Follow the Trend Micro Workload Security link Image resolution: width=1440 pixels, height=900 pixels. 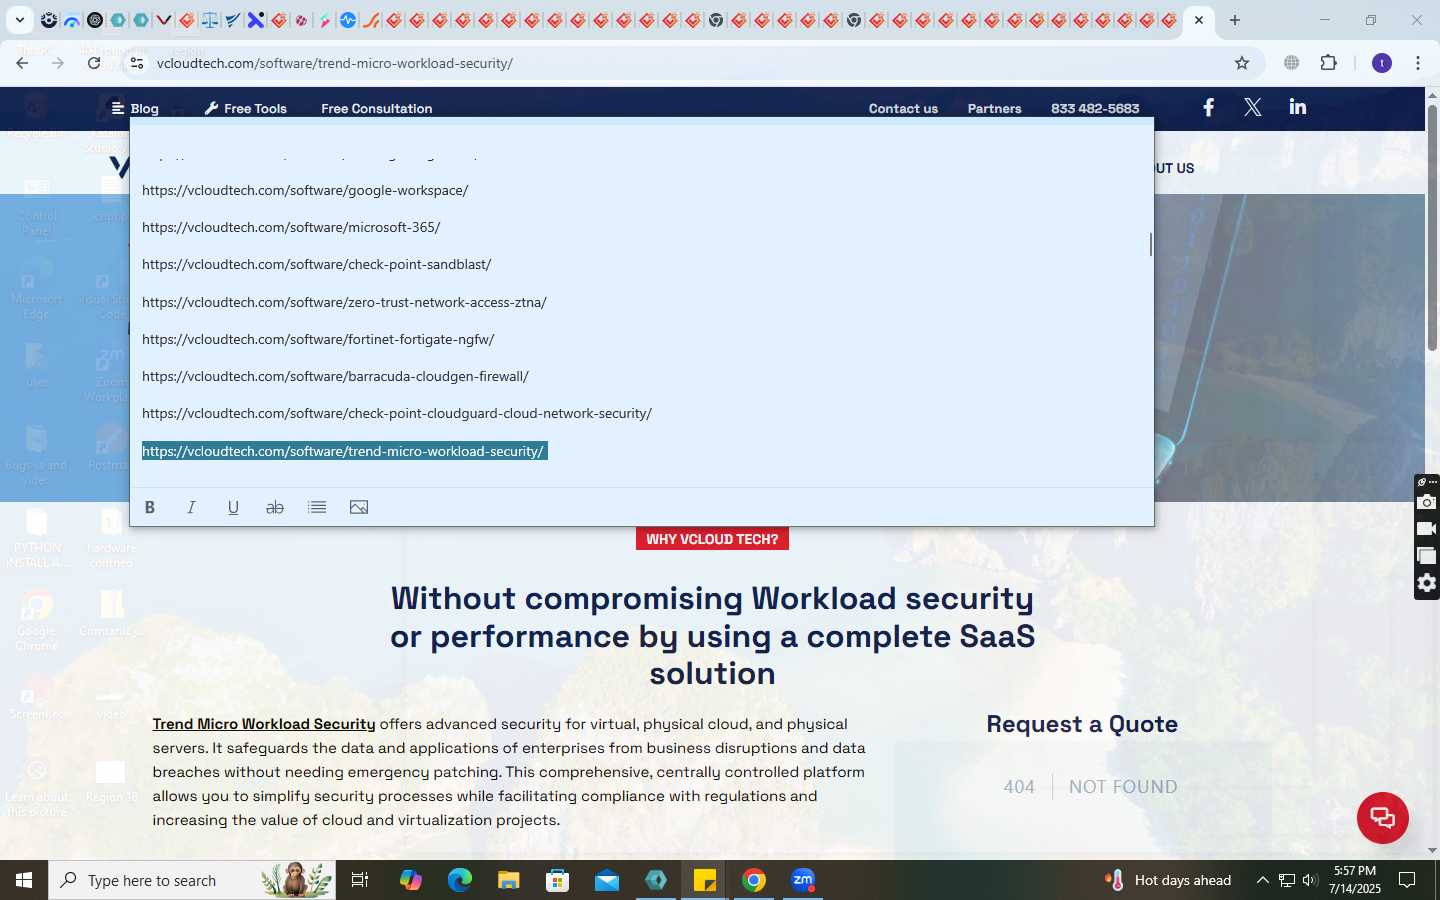[264, 724]
